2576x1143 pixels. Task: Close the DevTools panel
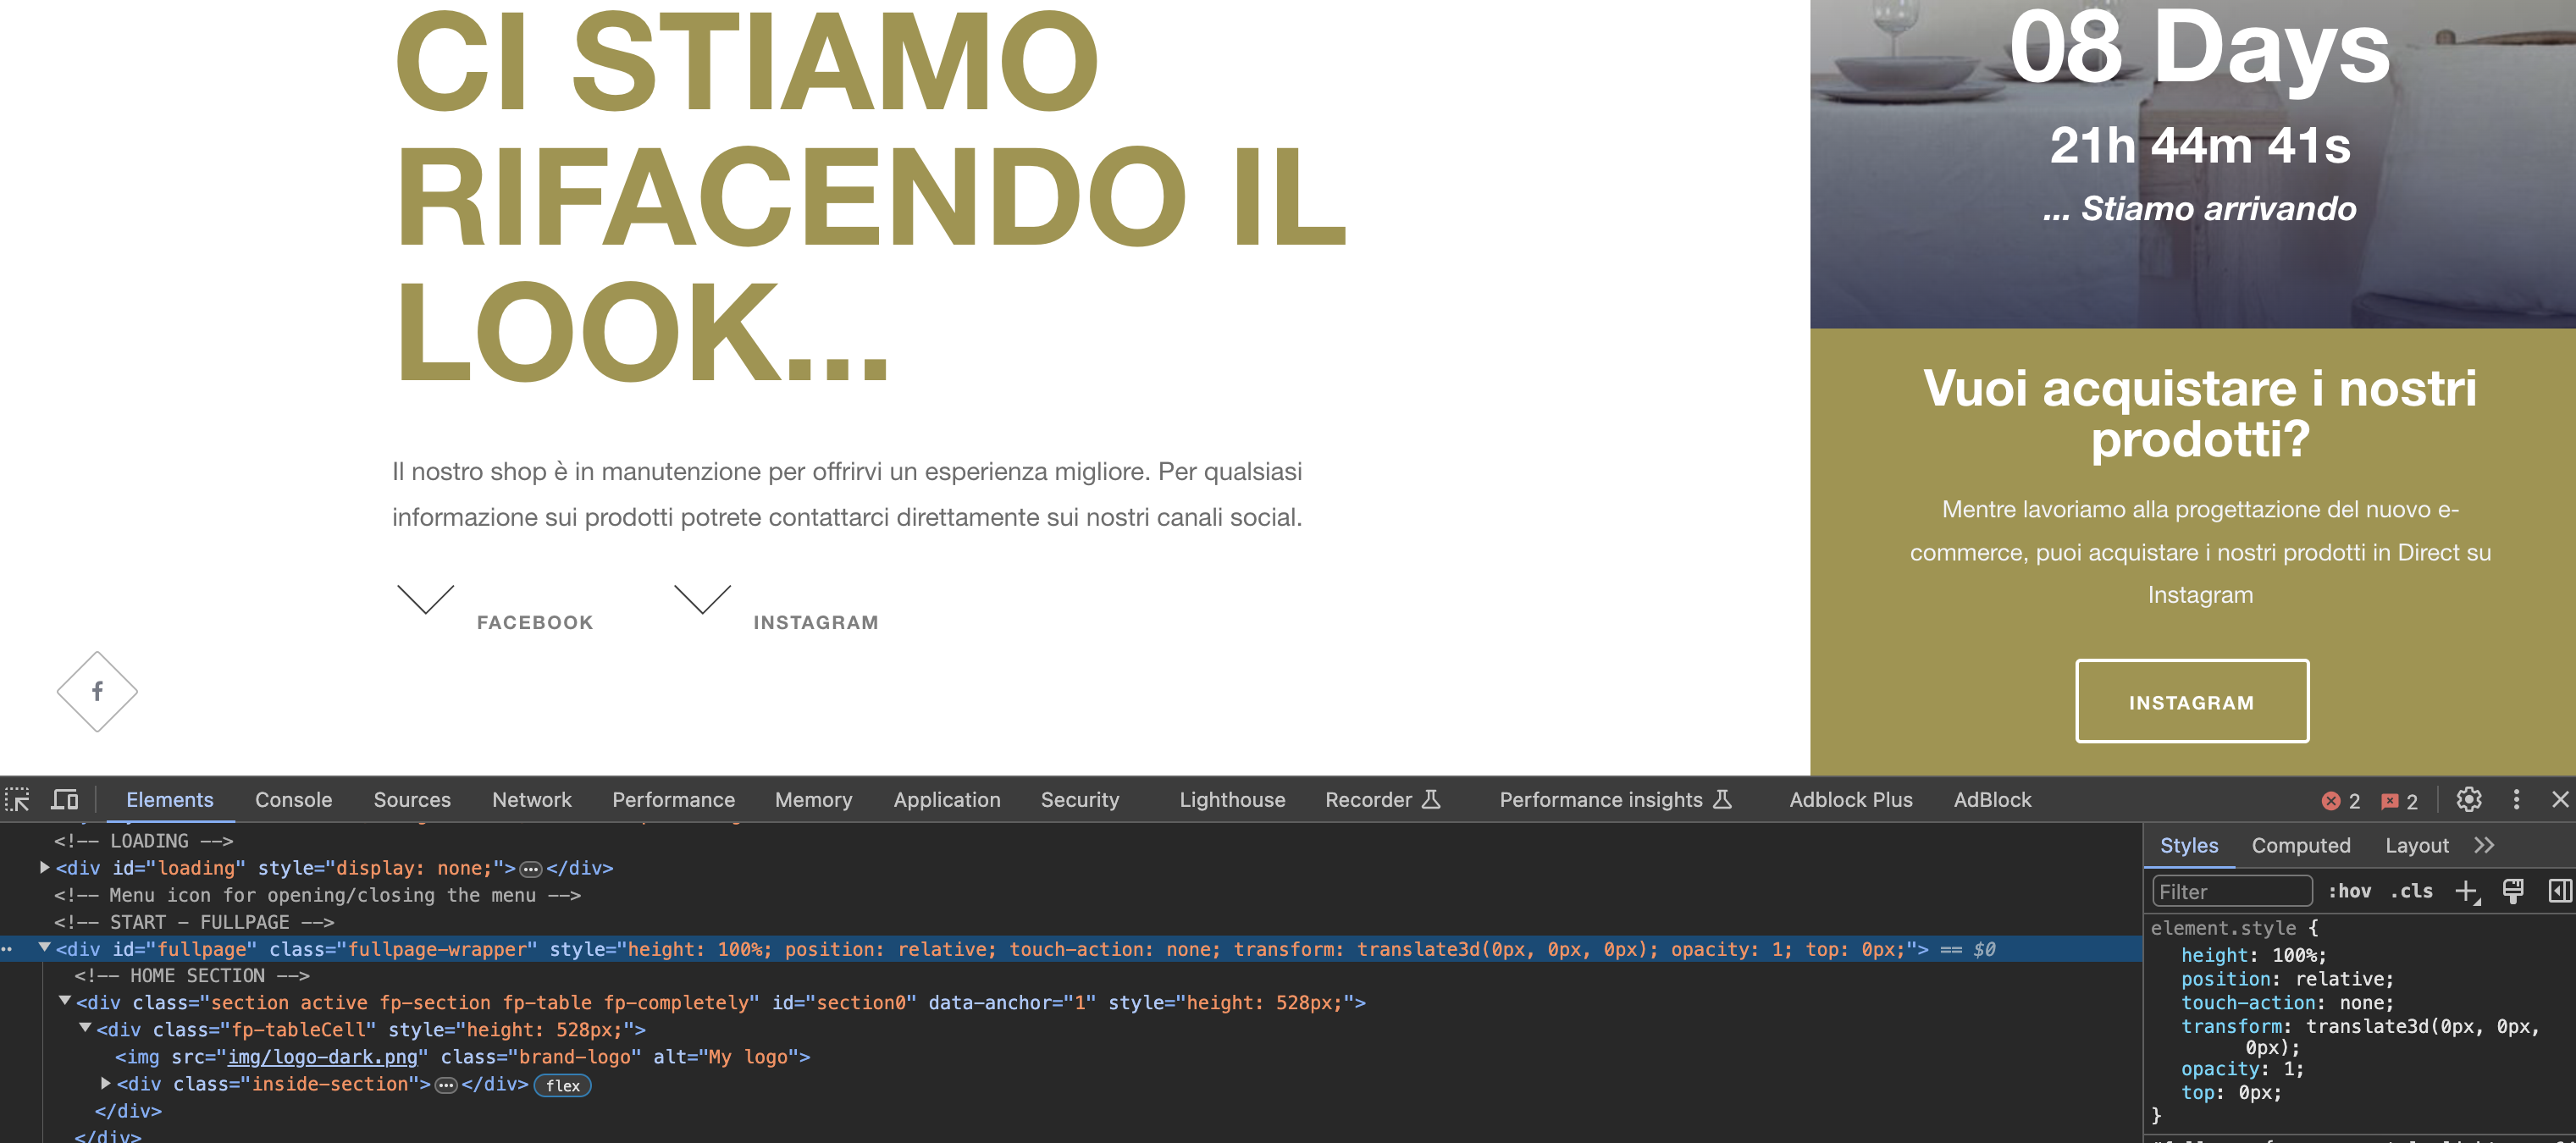(x=2560, y=800)
